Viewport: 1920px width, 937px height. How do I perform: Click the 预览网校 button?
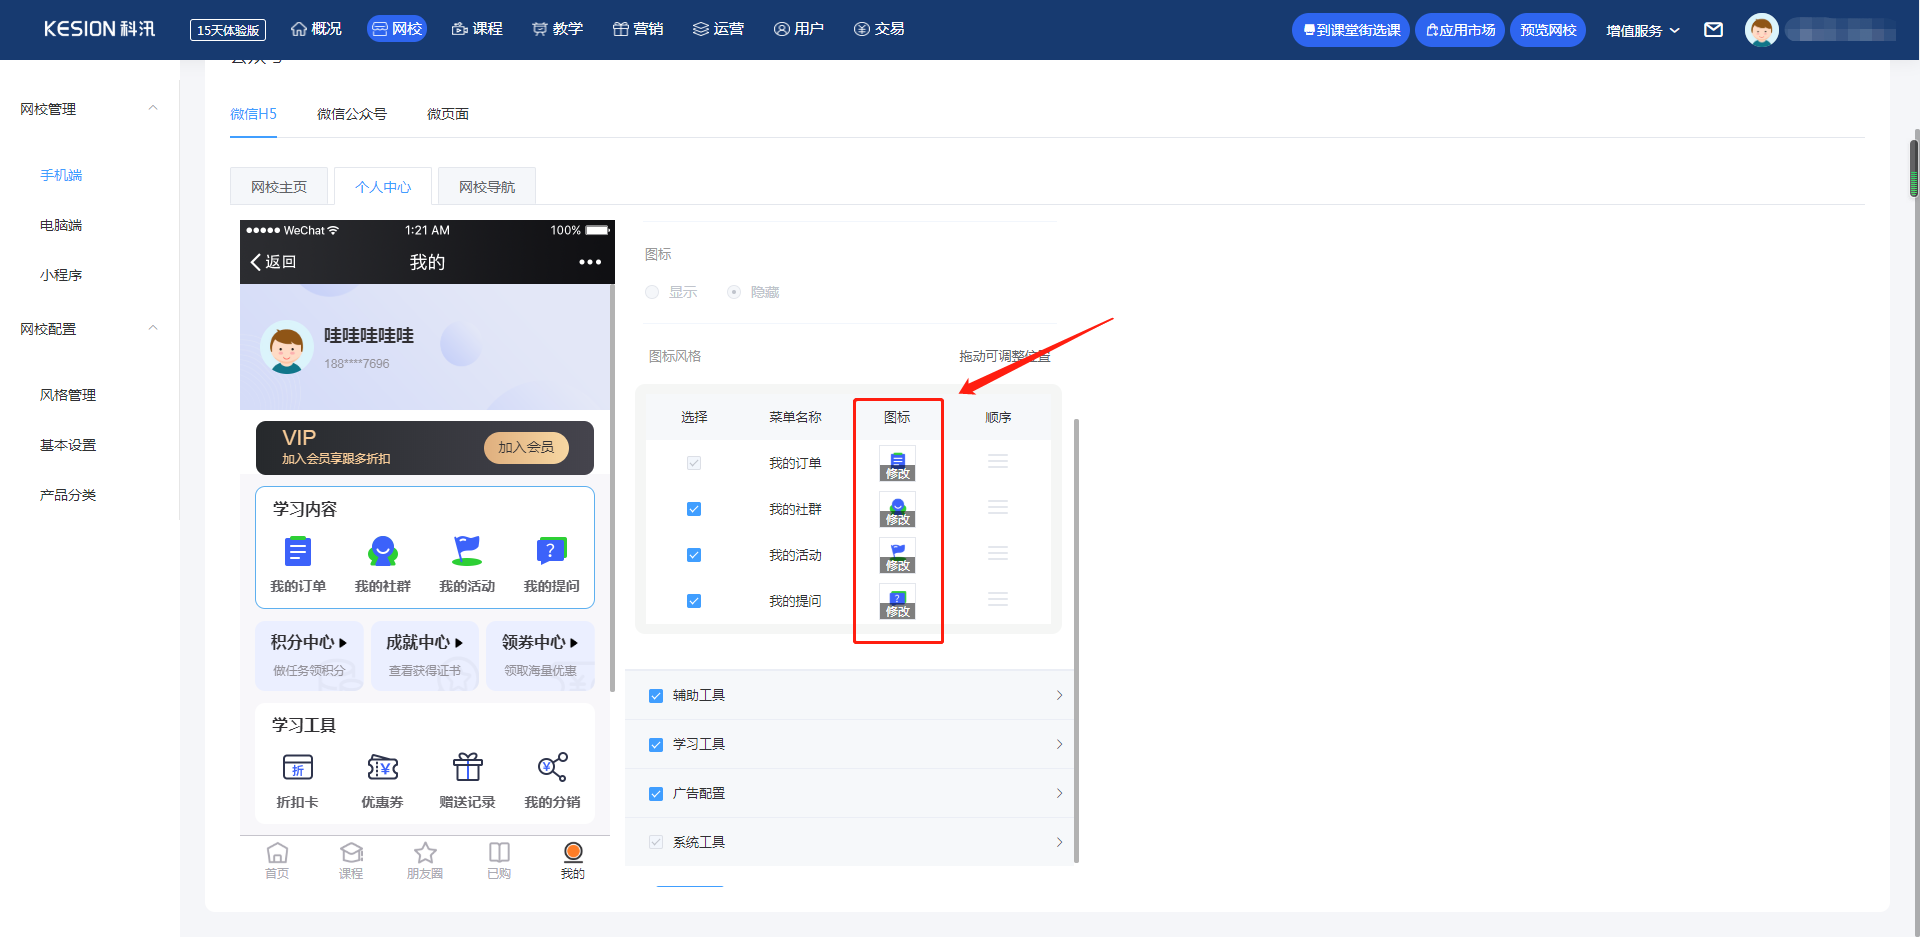pos(1548,30)
